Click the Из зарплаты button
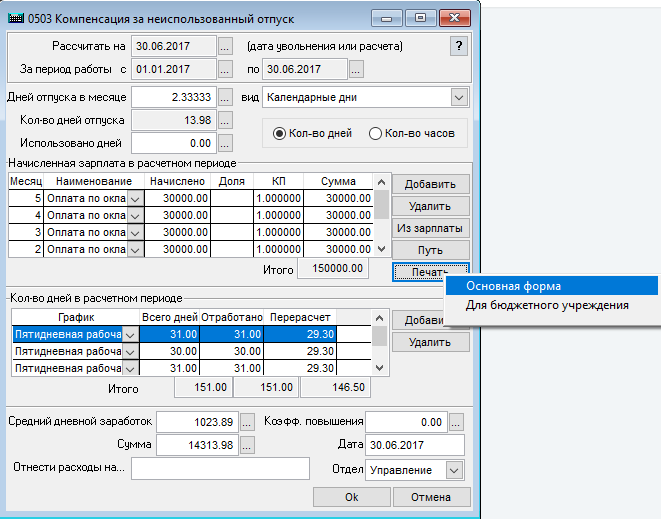 pos(430,229)
